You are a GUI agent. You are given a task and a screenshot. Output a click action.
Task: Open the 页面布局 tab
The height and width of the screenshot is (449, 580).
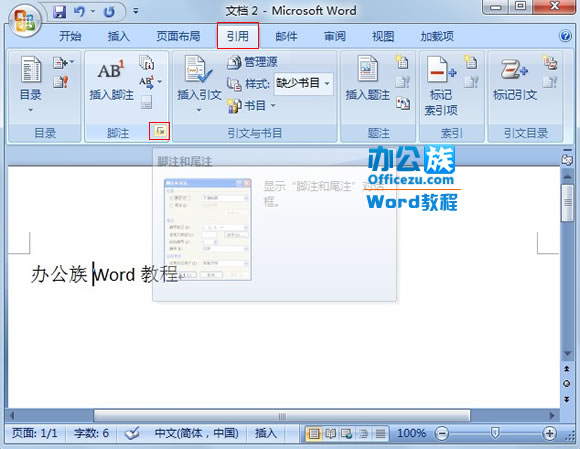click(x=178, y=36)
